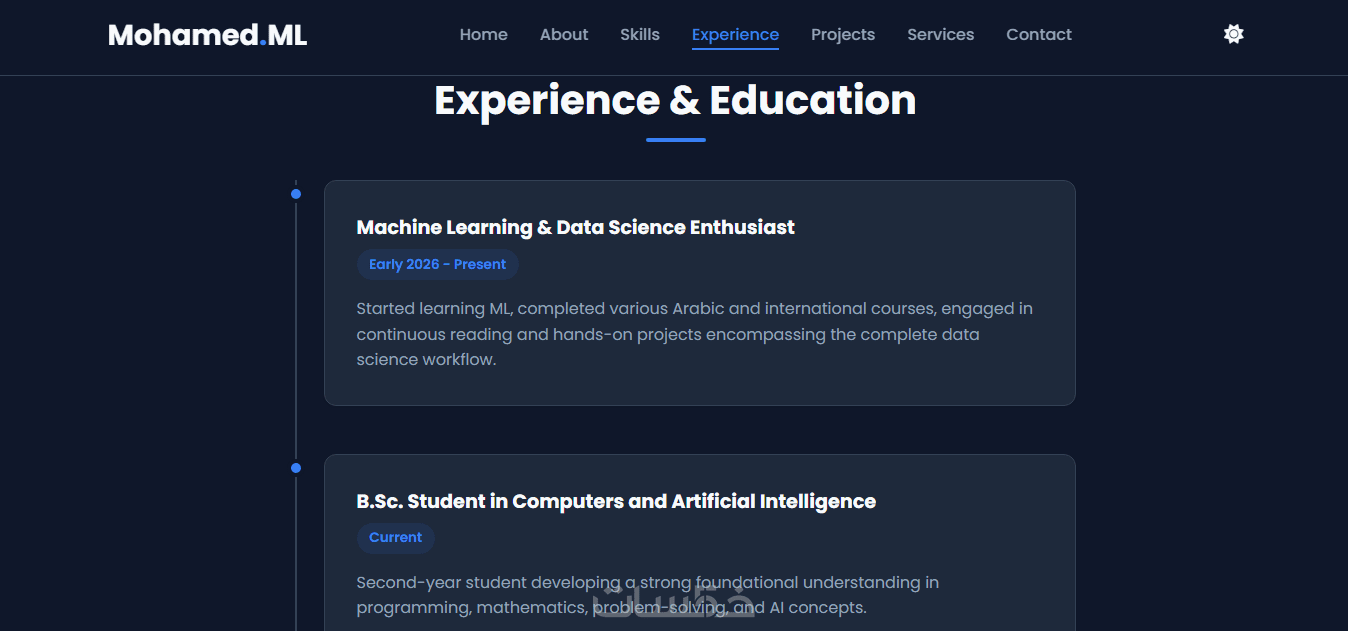Screen dimensions: 1348x631
Task: Jump to the Skills section
Action: tap(640, 34)
